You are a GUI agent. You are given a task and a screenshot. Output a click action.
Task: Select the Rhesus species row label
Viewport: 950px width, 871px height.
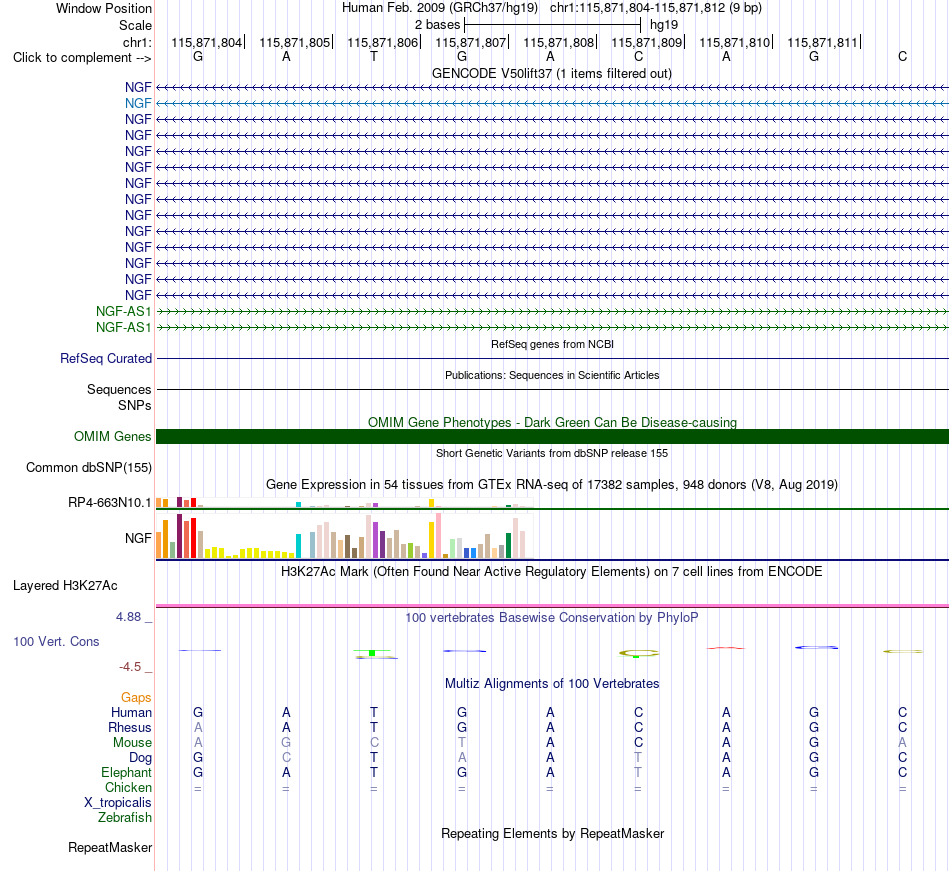tap(130, 727)
